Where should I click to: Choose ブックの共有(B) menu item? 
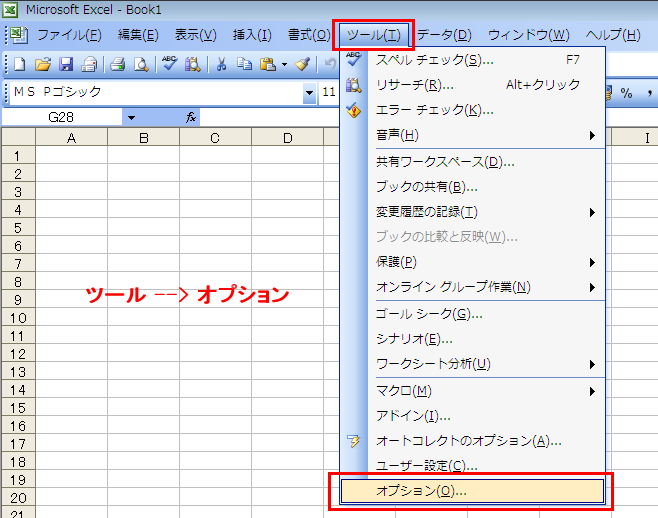[x=473, y=187]
